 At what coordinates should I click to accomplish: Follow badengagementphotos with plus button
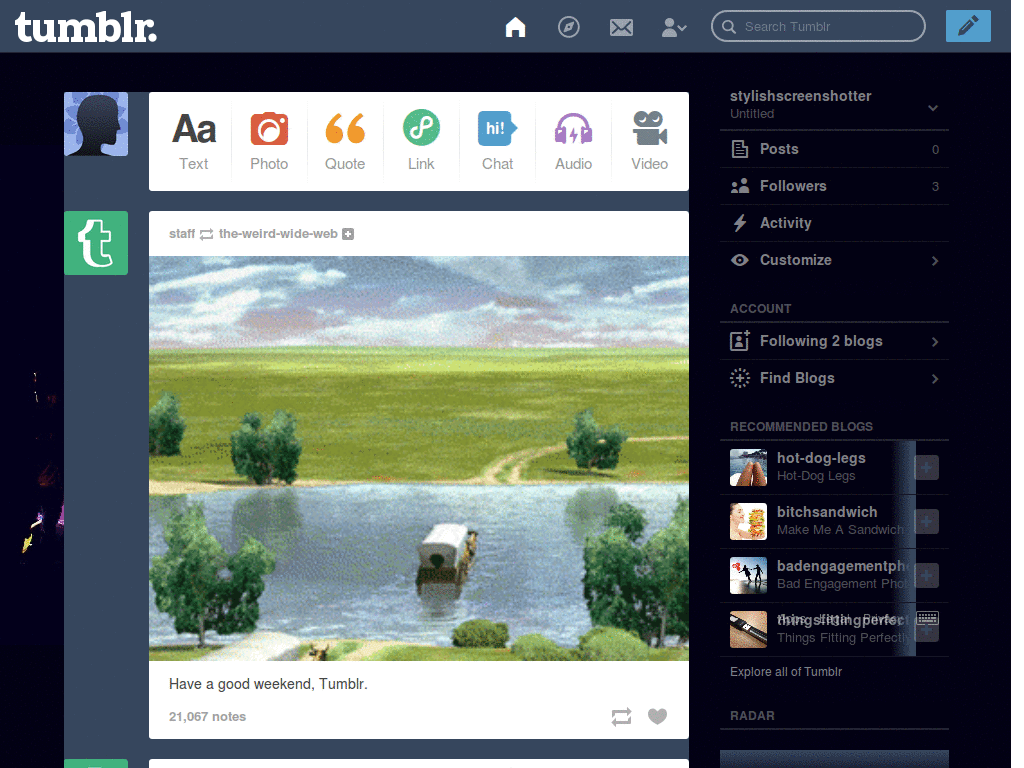tap(927, 575)
